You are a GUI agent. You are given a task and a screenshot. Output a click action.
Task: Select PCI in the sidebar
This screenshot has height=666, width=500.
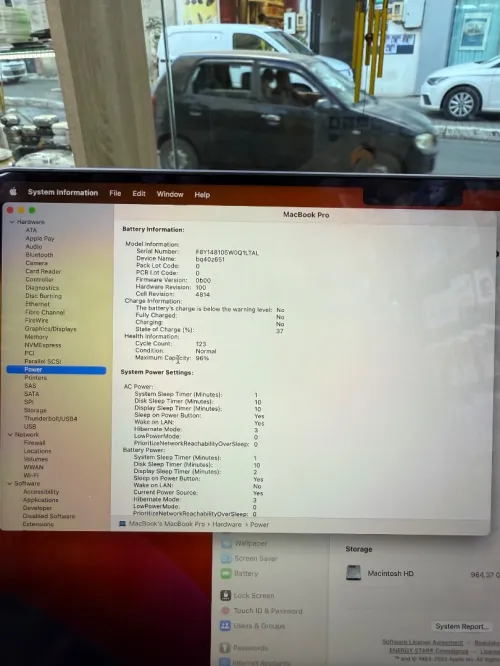(29, 353)
